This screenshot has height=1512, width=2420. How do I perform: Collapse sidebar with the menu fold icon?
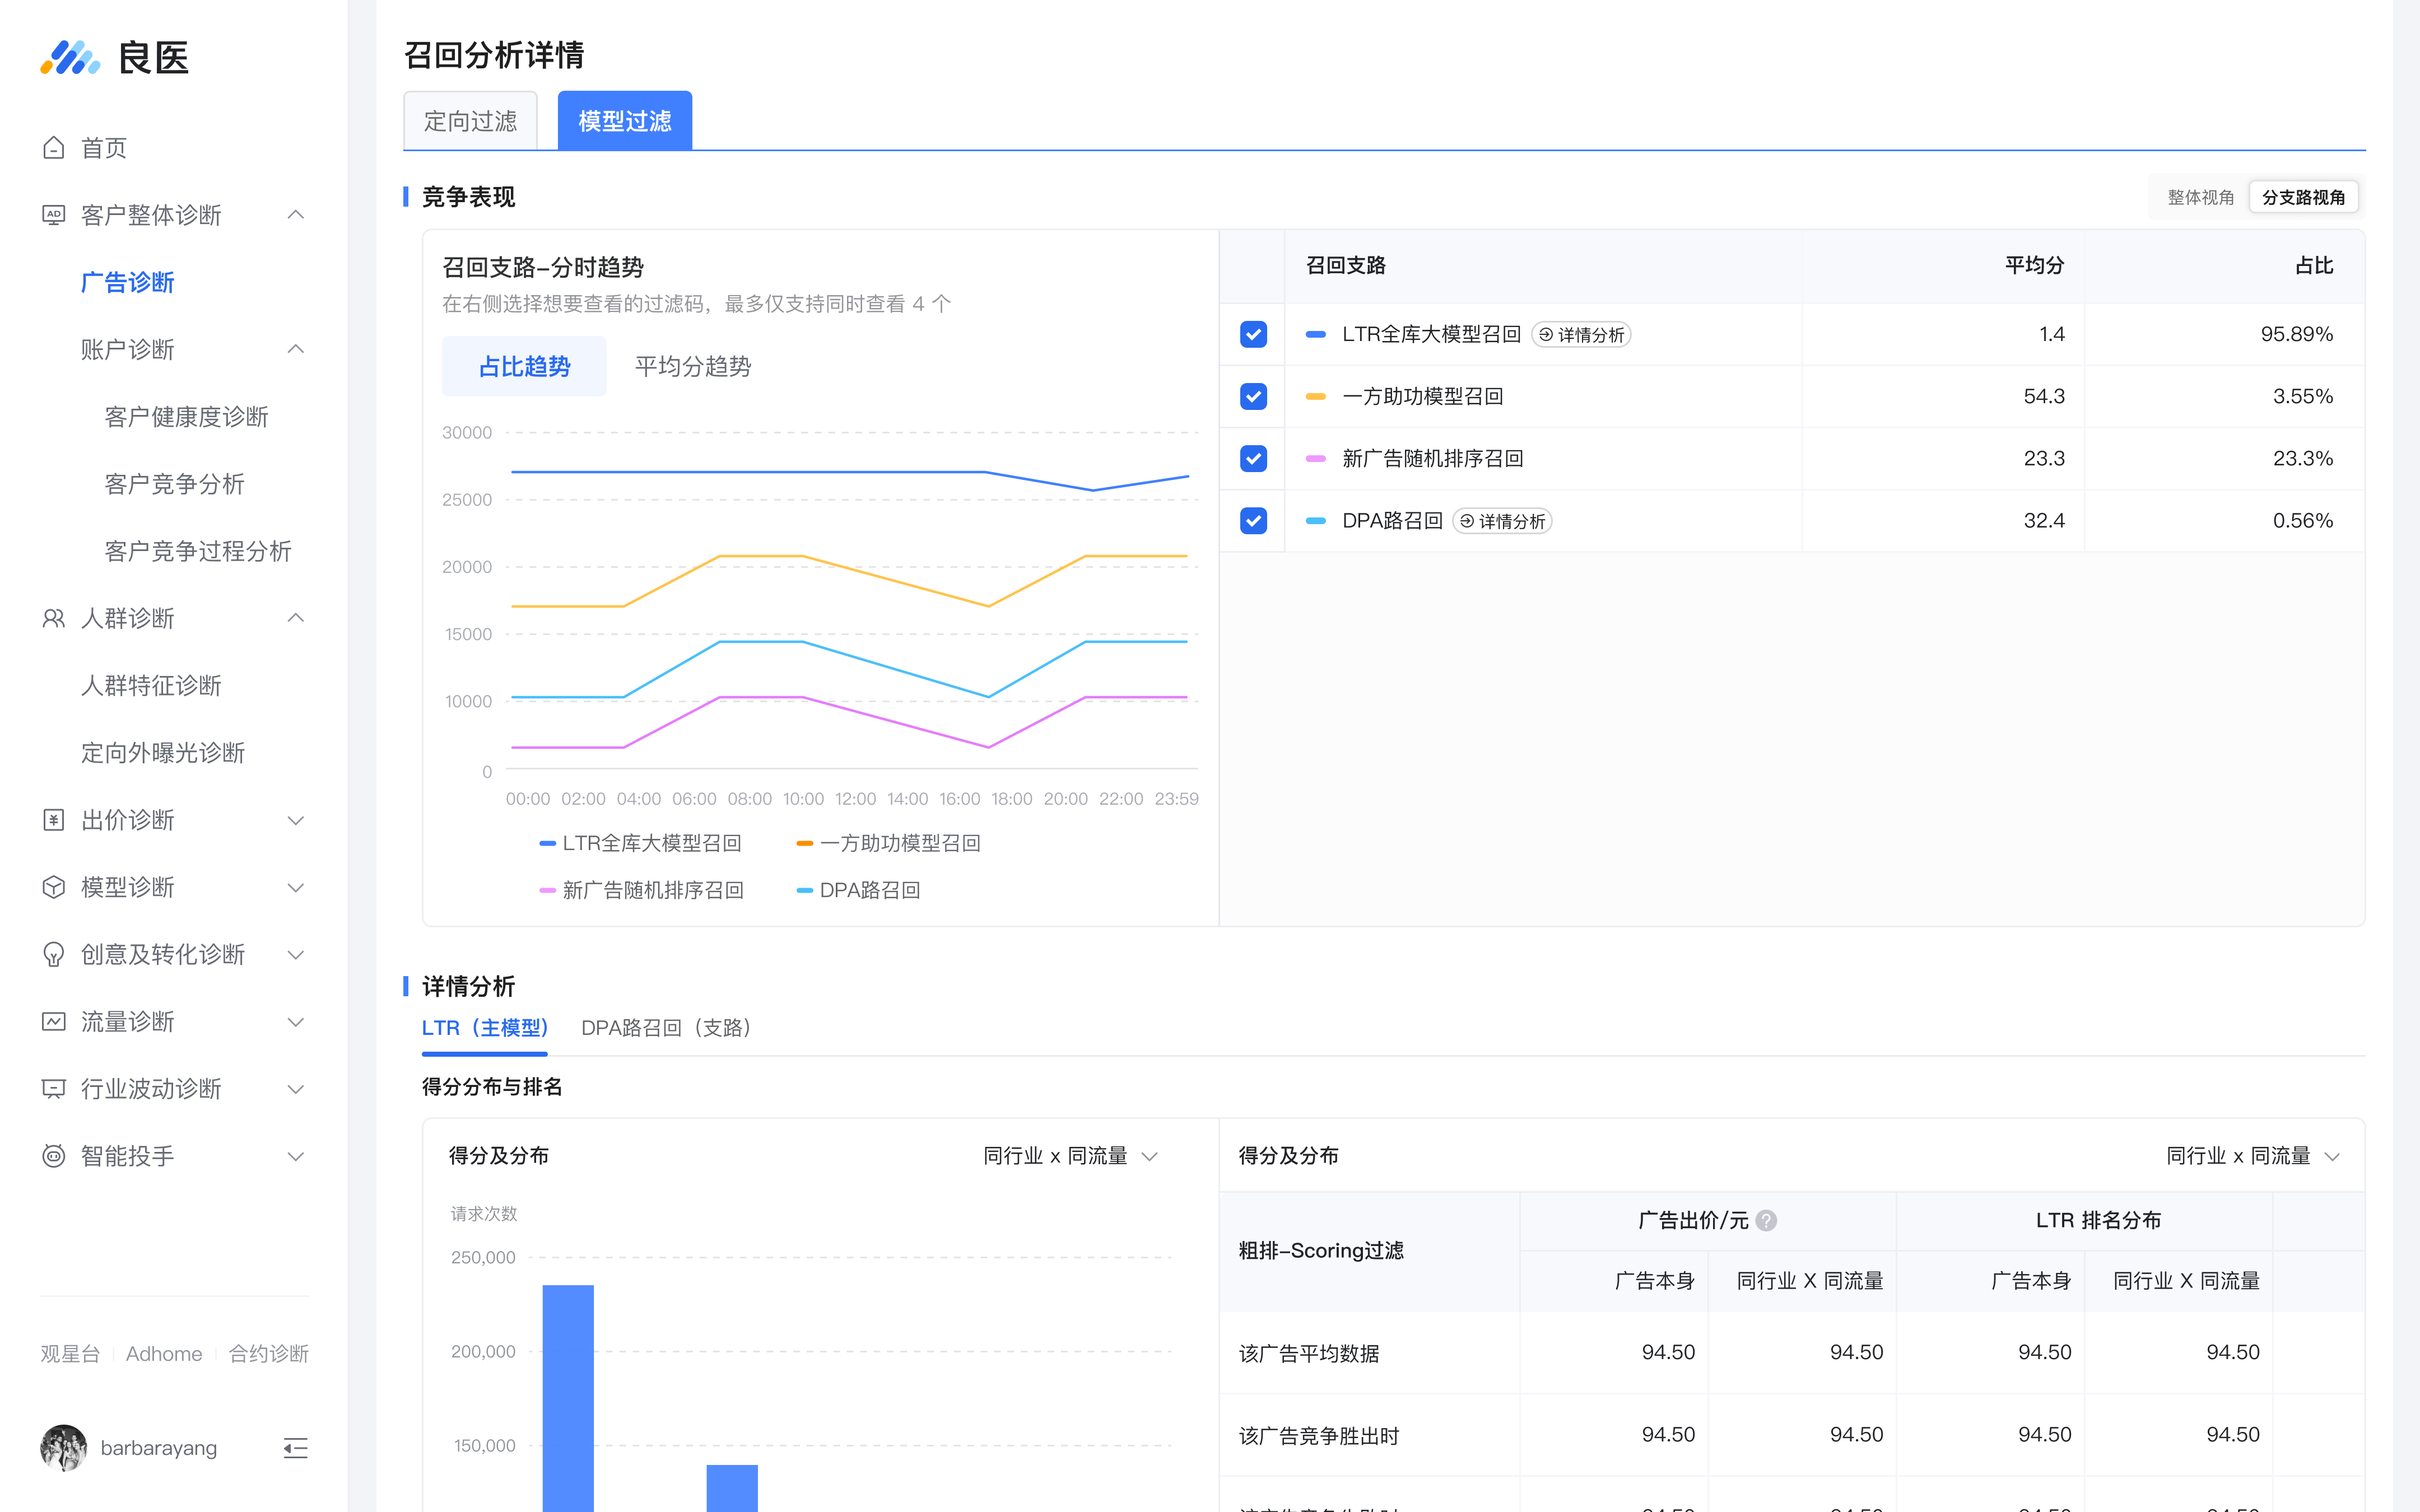(x=295, y=1448)
